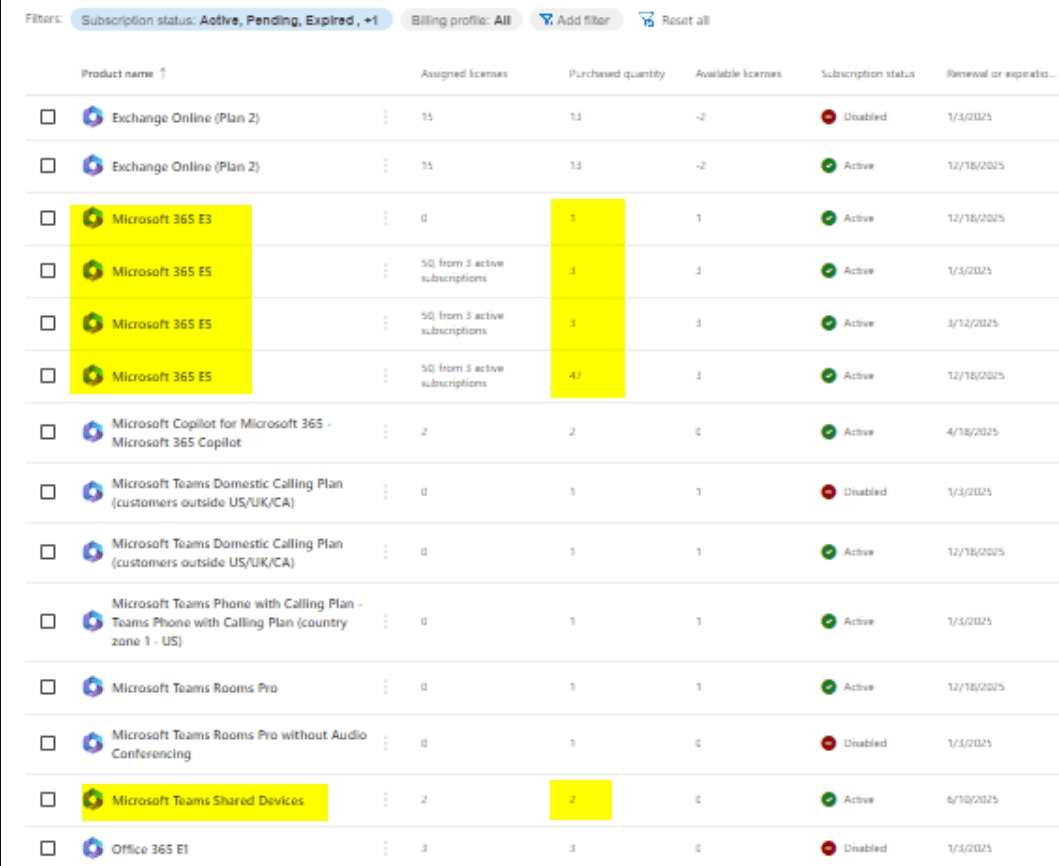This screenshot has width=1059, height=866.
Task: Click the Microsoft Copilot for Microsoft 365 product icon
Action: (93, 432)
